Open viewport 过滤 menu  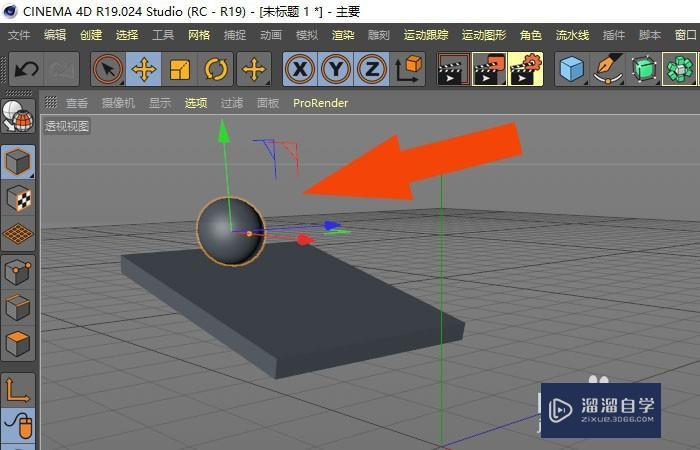pos(232,103)
